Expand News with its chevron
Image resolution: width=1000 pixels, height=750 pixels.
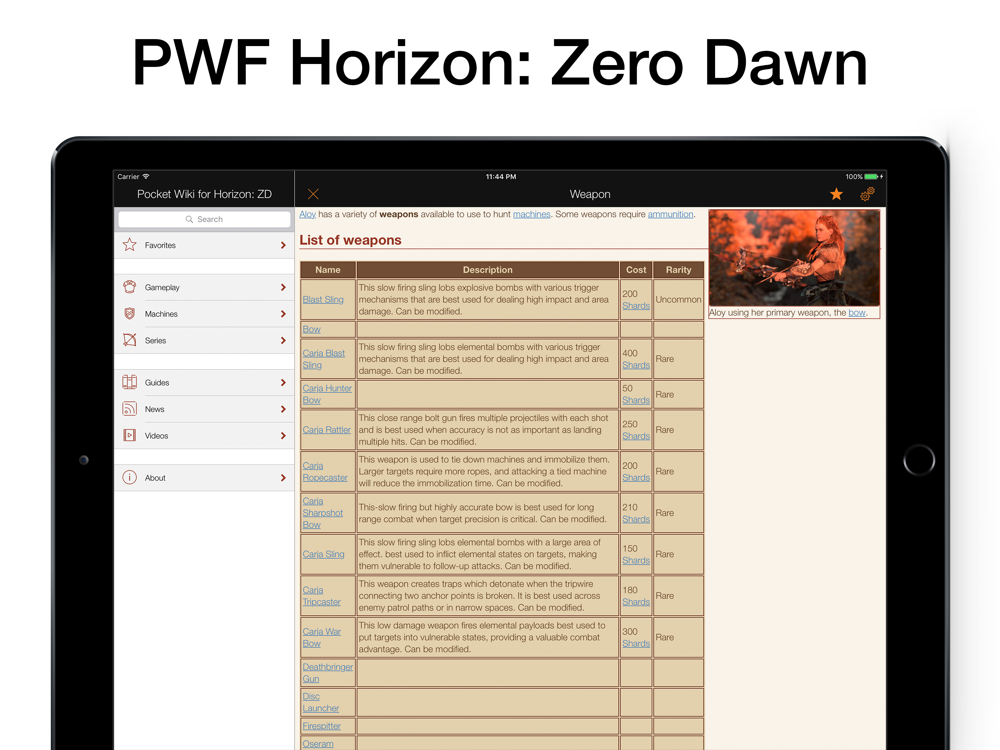283,409
